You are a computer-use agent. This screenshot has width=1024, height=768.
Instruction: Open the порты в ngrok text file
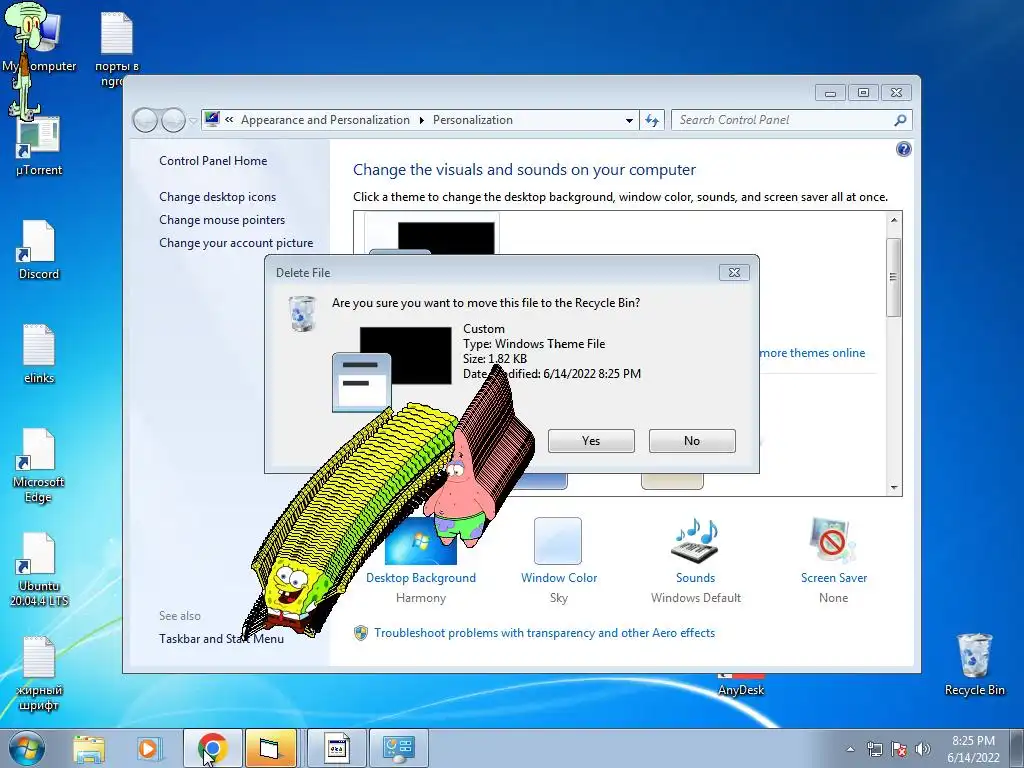(x=117, y=49)
